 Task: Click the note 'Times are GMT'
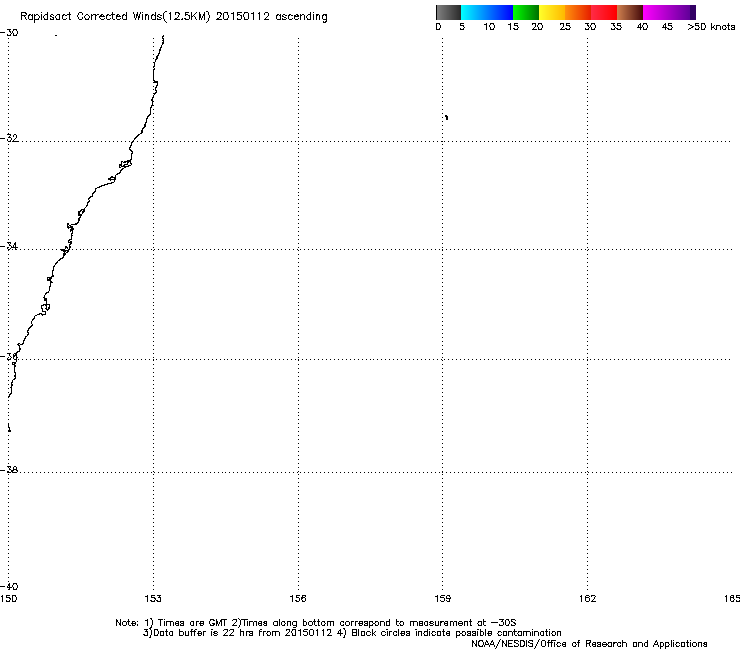tap(193, 623)
